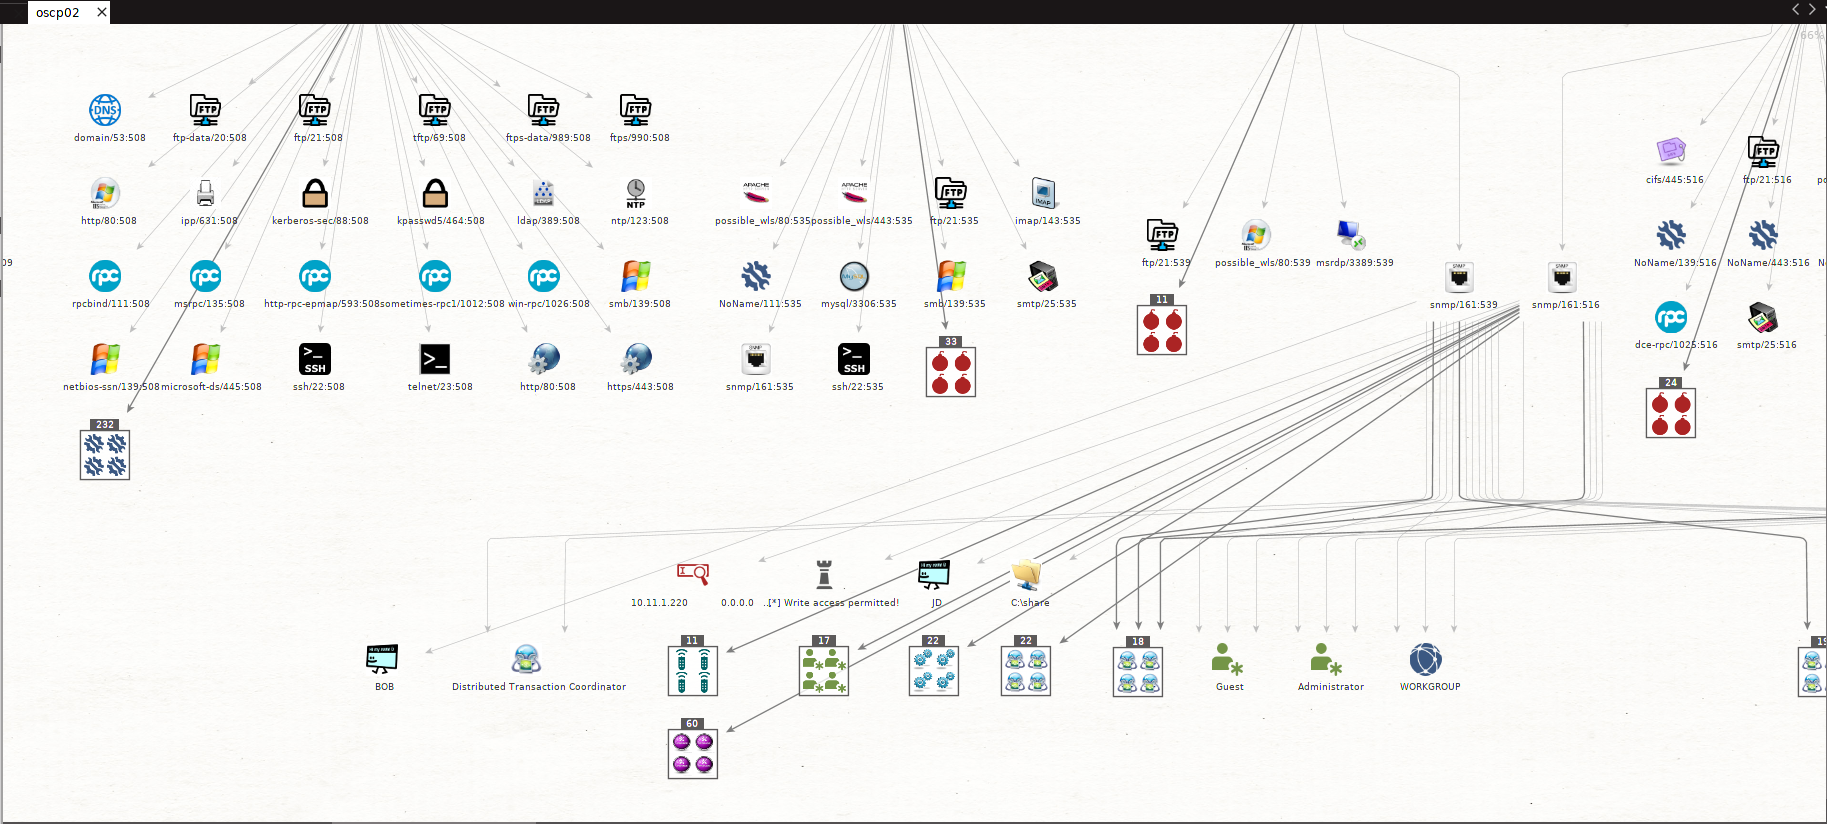
Task: Click the ftps/990:508 node icon
Action: point(636,110)
